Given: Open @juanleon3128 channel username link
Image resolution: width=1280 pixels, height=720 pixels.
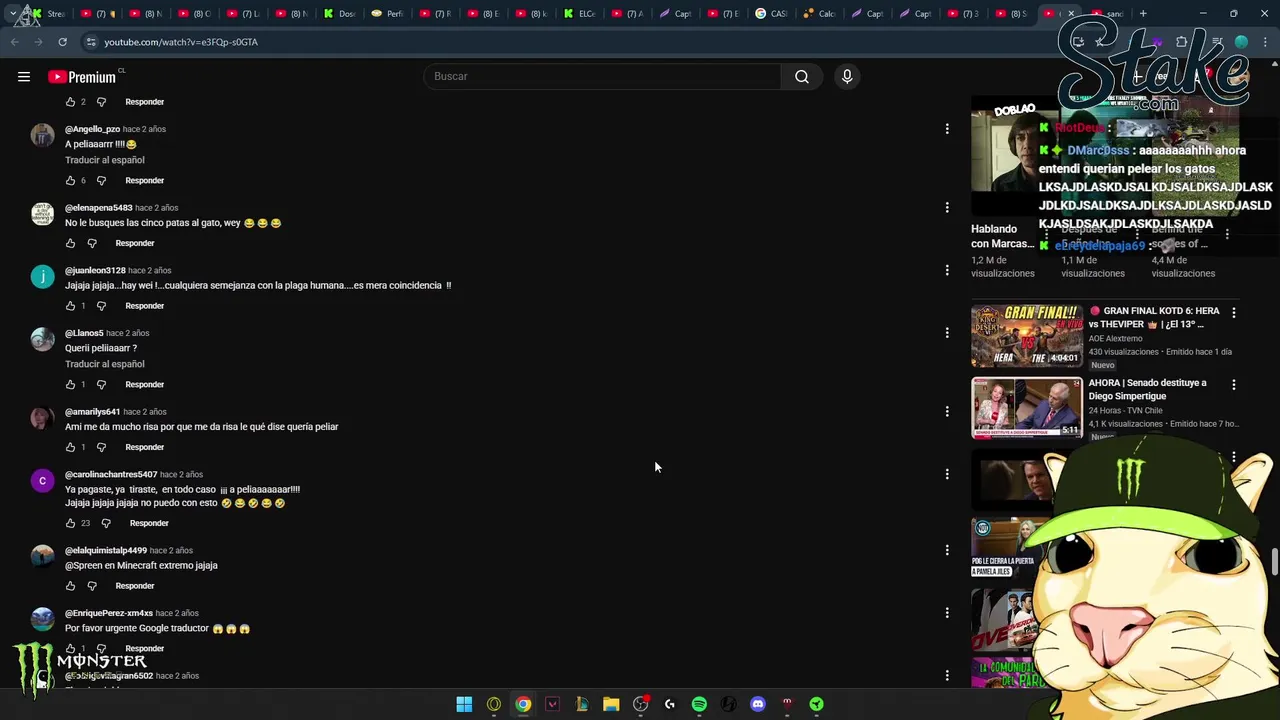Looking at the screenshot, I should click(95, 270).
